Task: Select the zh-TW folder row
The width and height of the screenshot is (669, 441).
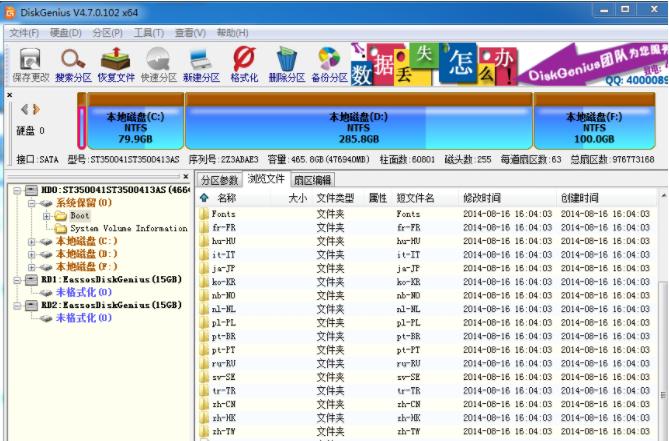Action: pos(427,431)
